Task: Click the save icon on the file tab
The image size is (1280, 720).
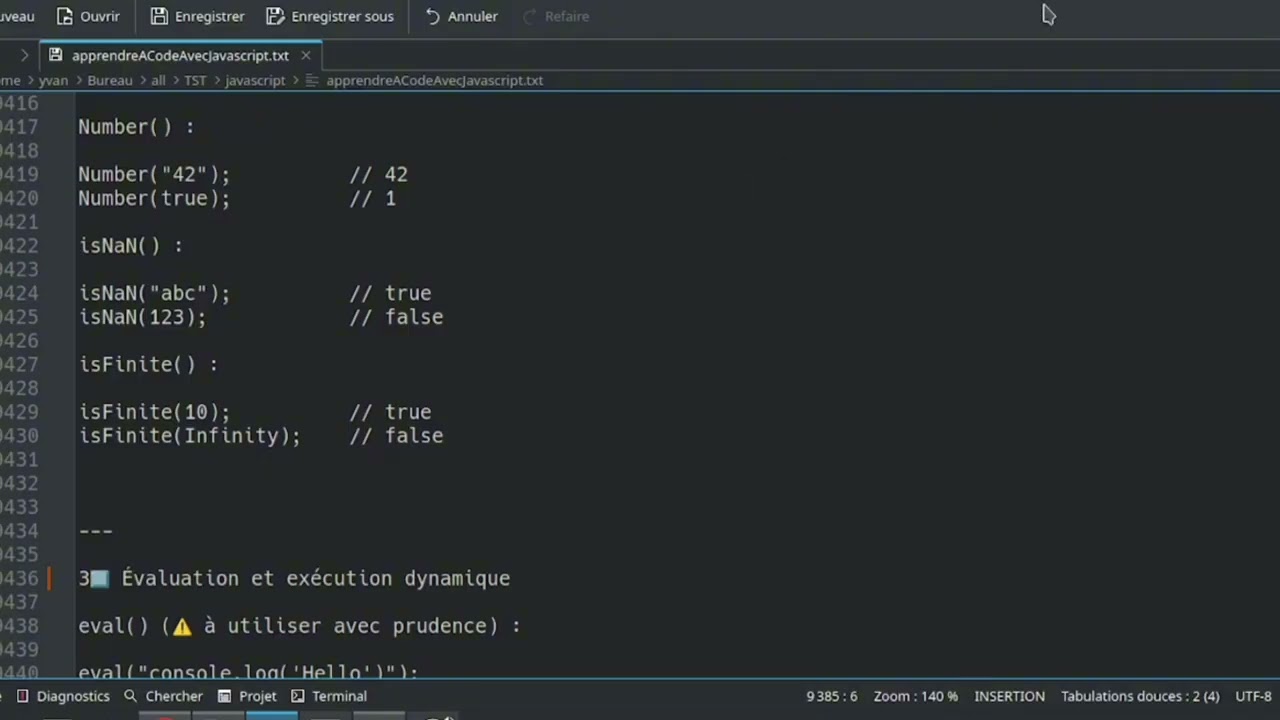Action: click(55, 55)
